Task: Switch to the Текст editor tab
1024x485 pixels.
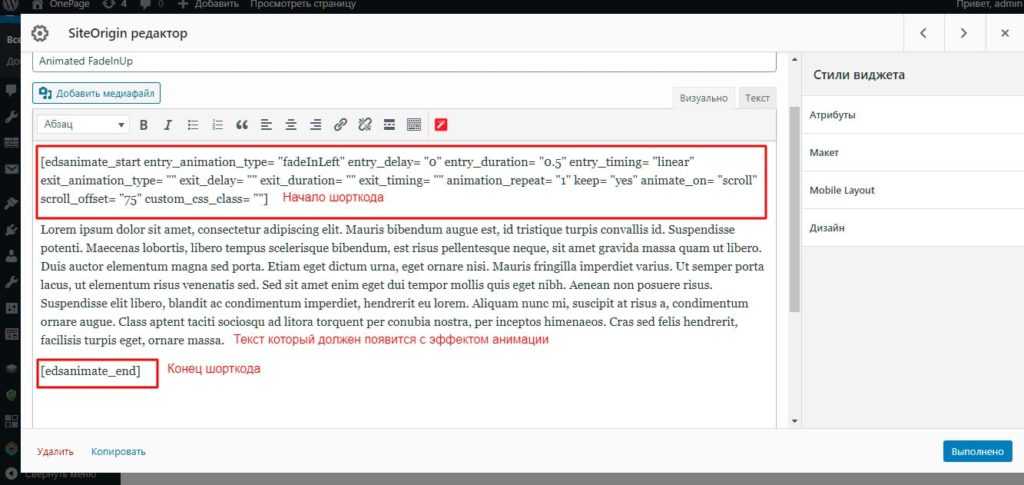Action: click(x=758, y=98)
